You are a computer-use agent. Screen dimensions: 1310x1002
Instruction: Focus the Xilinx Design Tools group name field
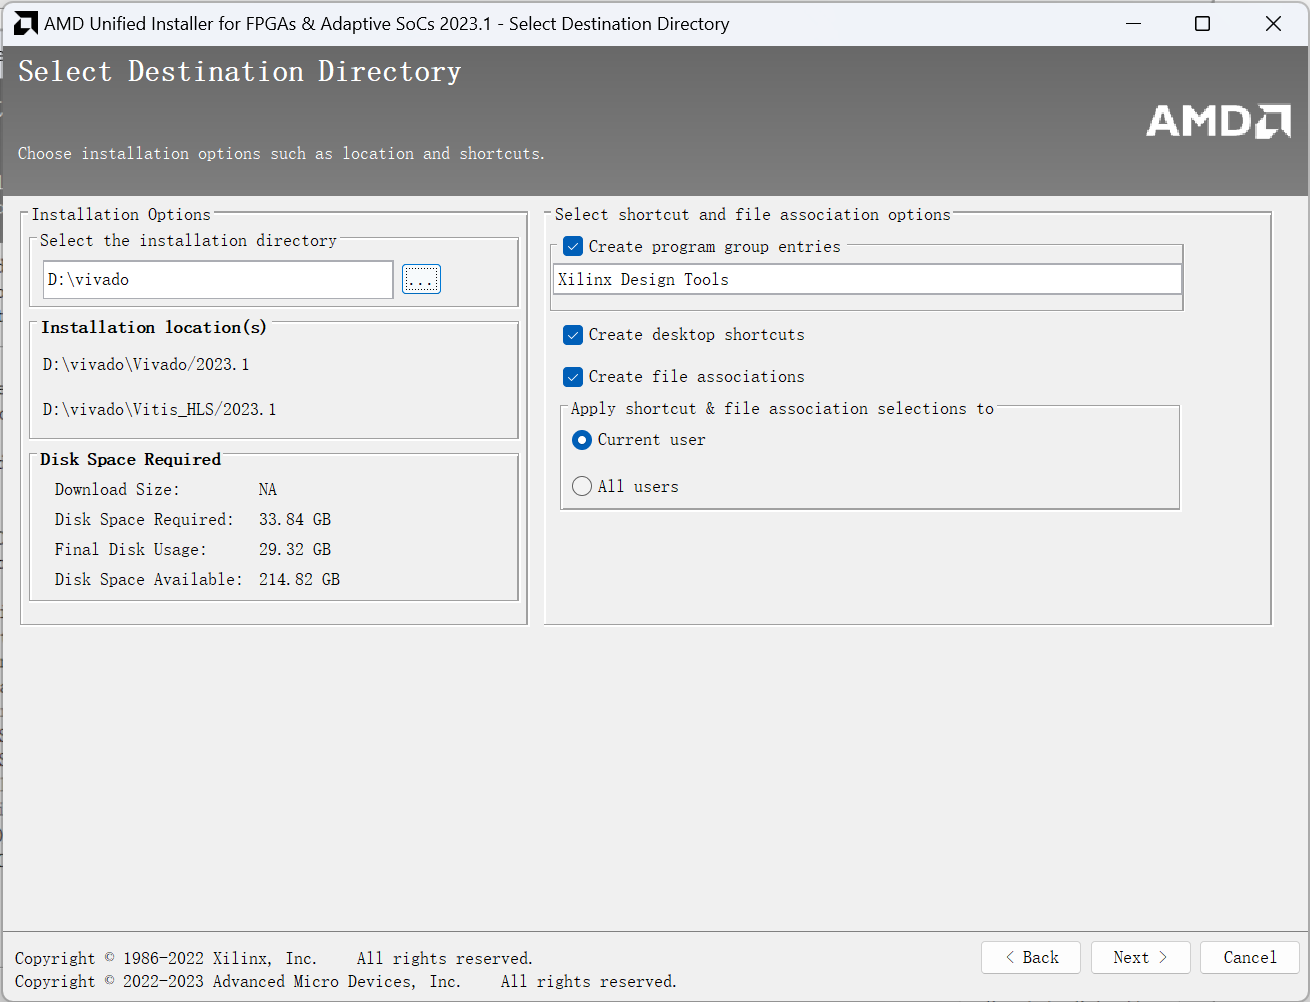pyautogui.click(x=867, y=280)
